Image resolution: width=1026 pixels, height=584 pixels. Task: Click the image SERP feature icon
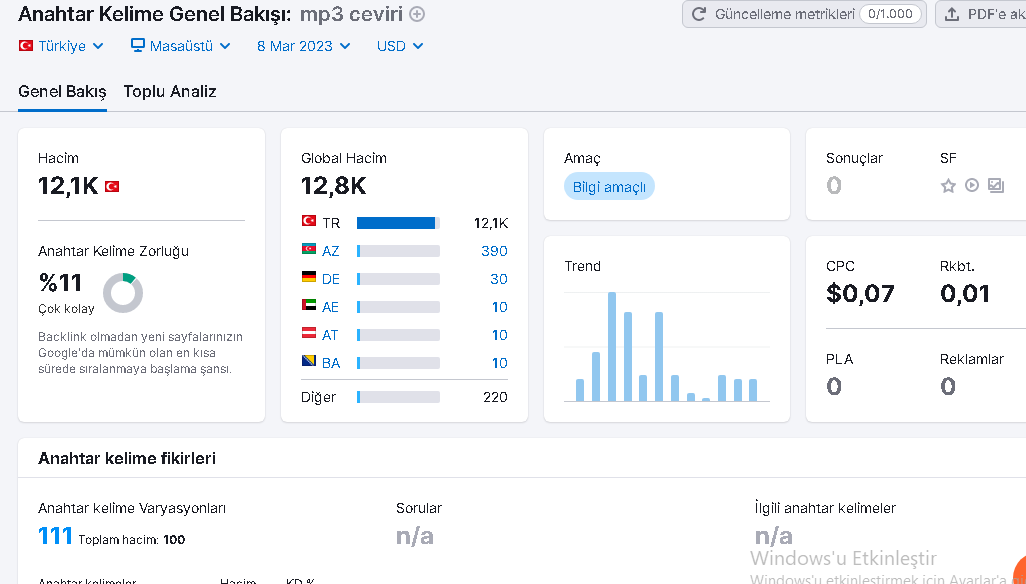coord(996,185)
